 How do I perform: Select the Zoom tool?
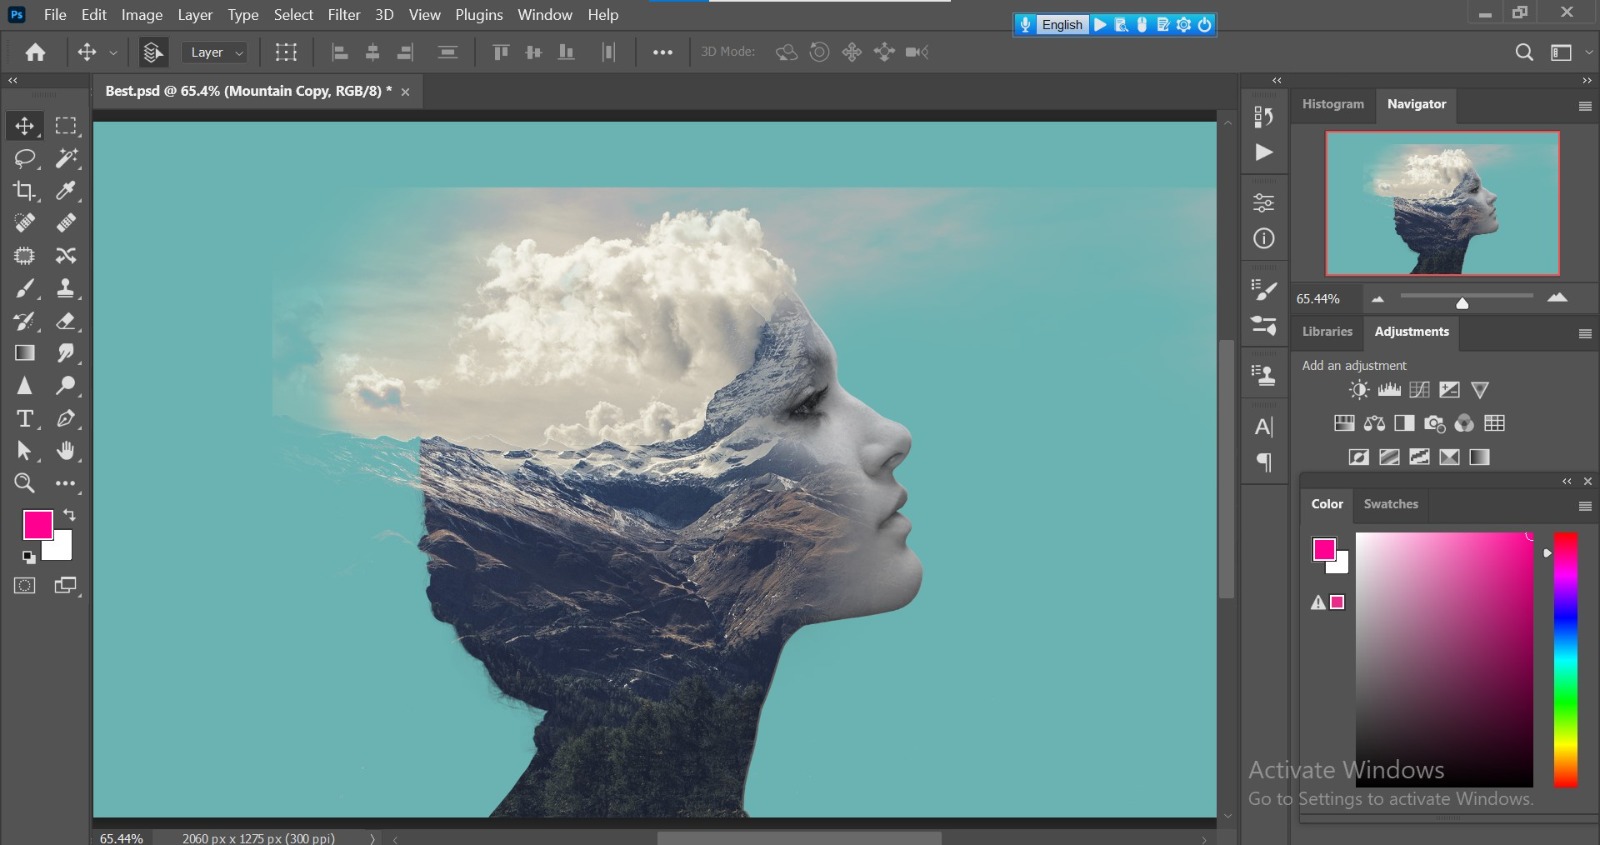click(x=25, y=483)
